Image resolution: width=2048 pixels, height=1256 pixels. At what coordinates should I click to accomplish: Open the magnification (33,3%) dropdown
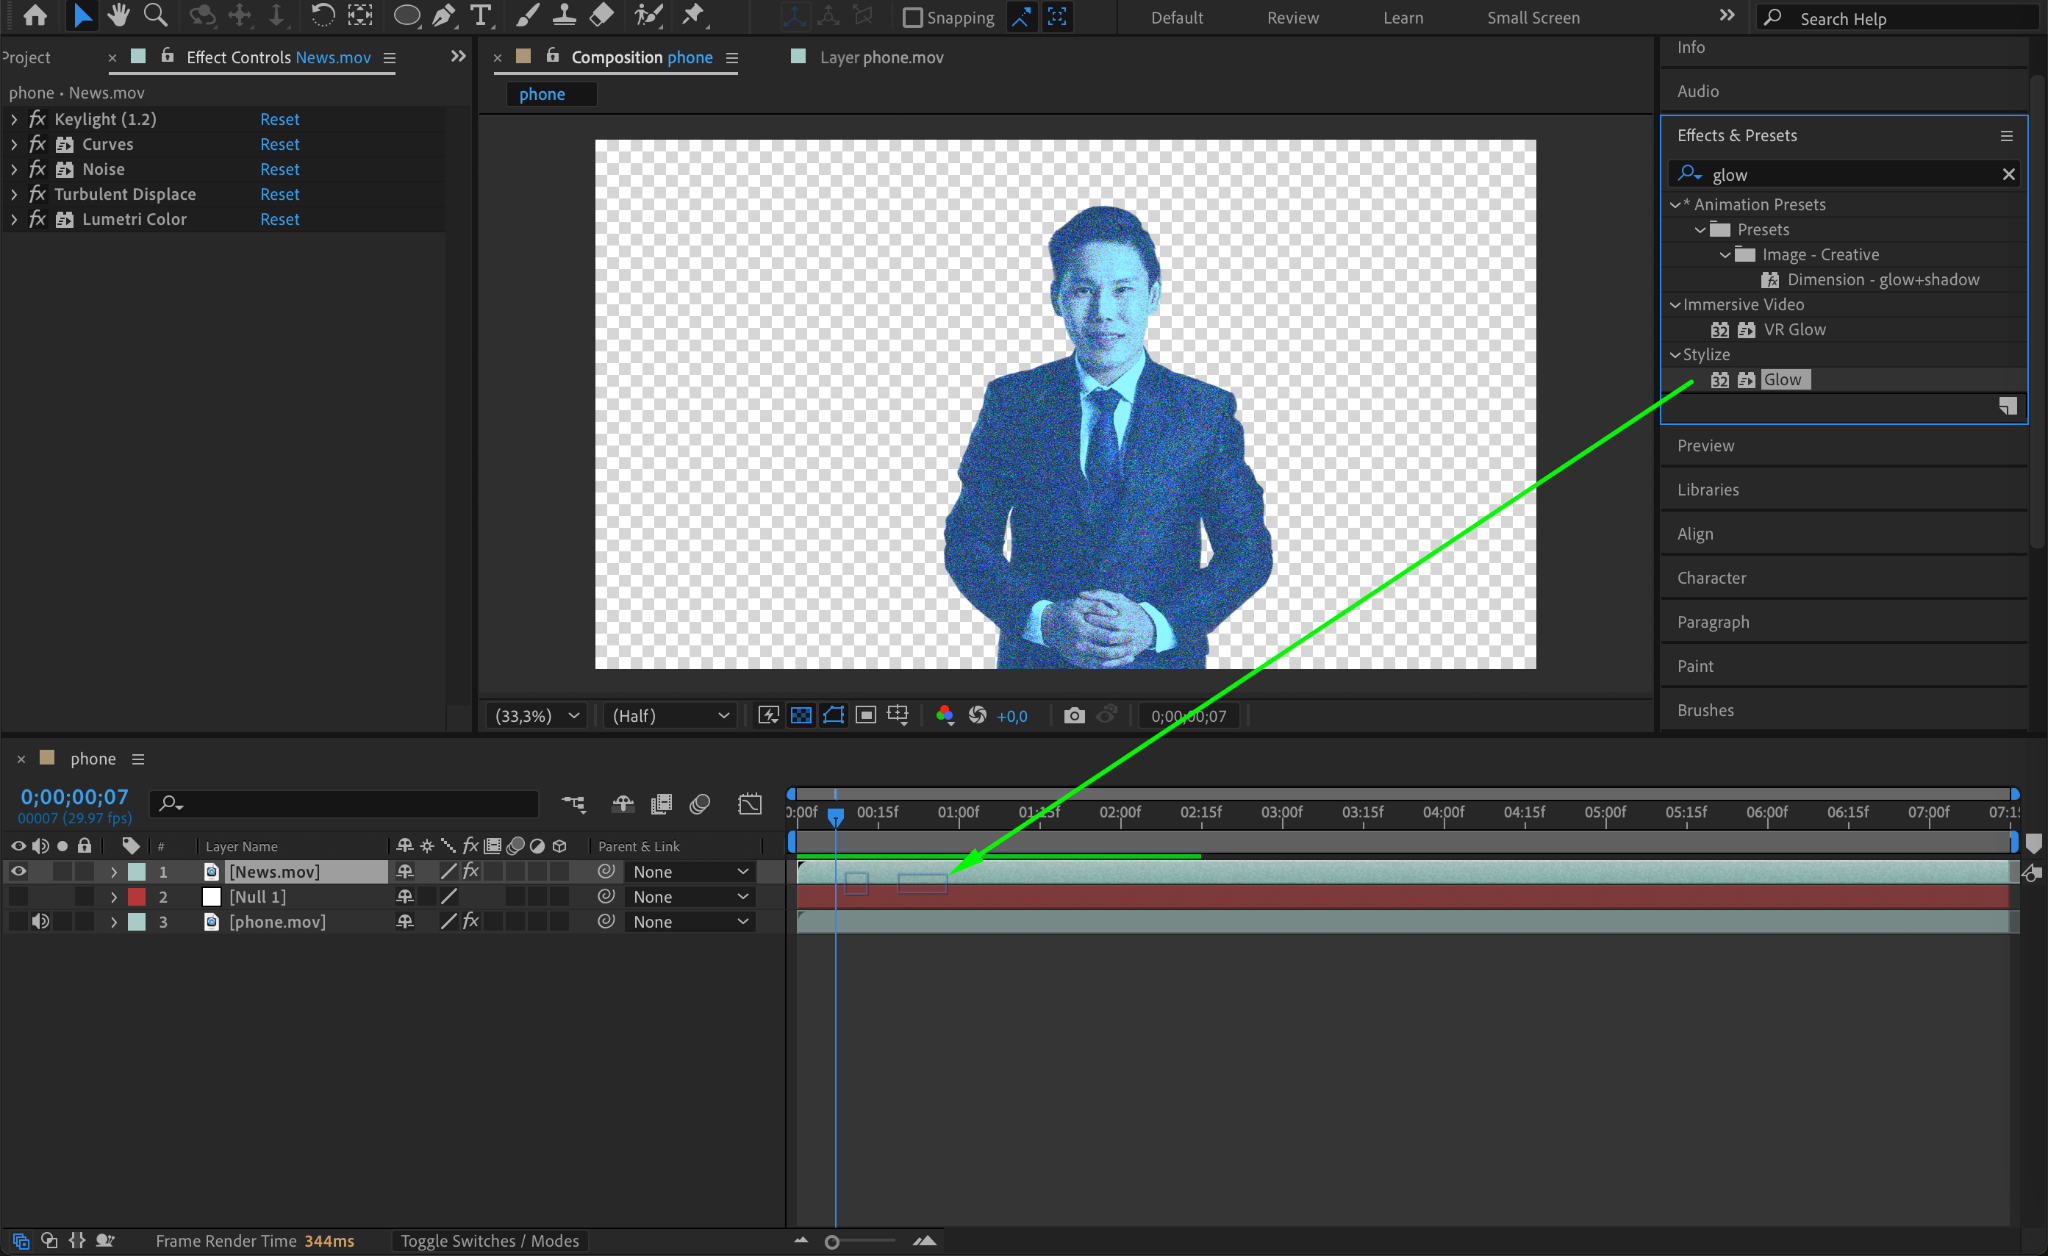click(x=537, y=716)
